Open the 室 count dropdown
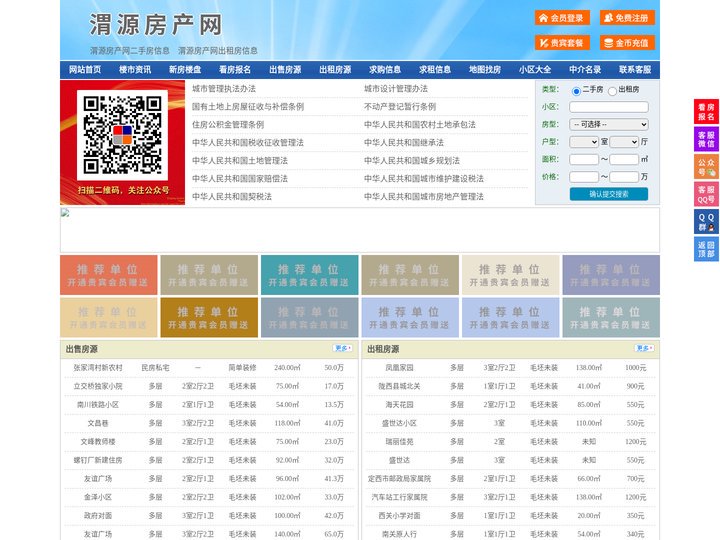 [x=584, y=142]
